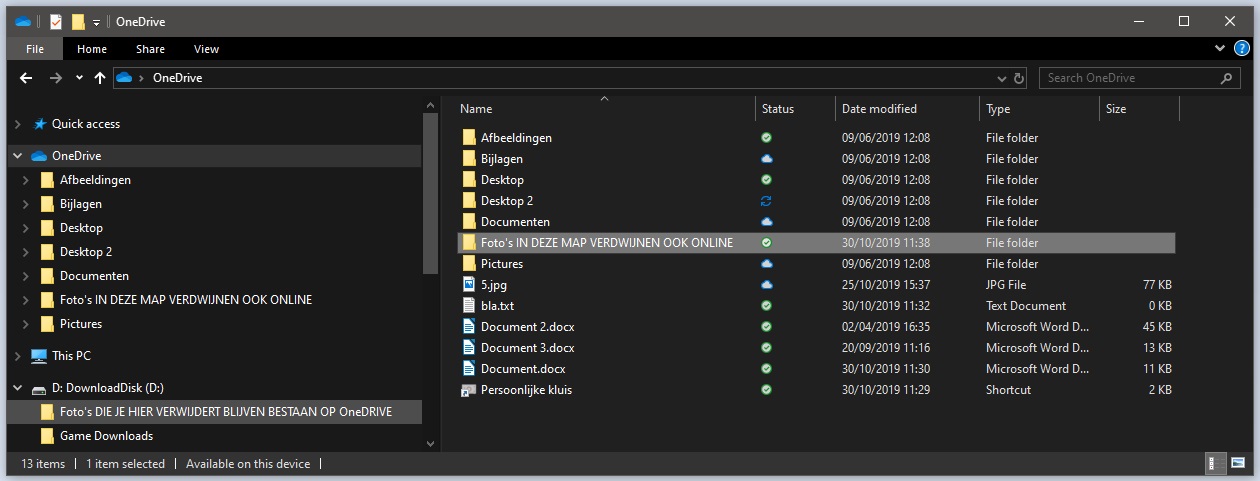This screenshot has height=481, width=1260.
Task: Select the Persoonlijke kluis shortcut icon
Action: pos(468,390)
